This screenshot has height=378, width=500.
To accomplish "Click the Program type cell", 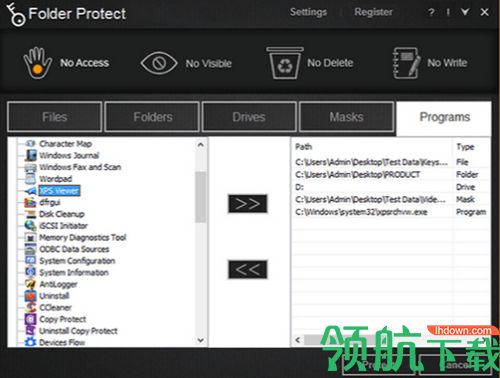I will click(x=471, y=212).
